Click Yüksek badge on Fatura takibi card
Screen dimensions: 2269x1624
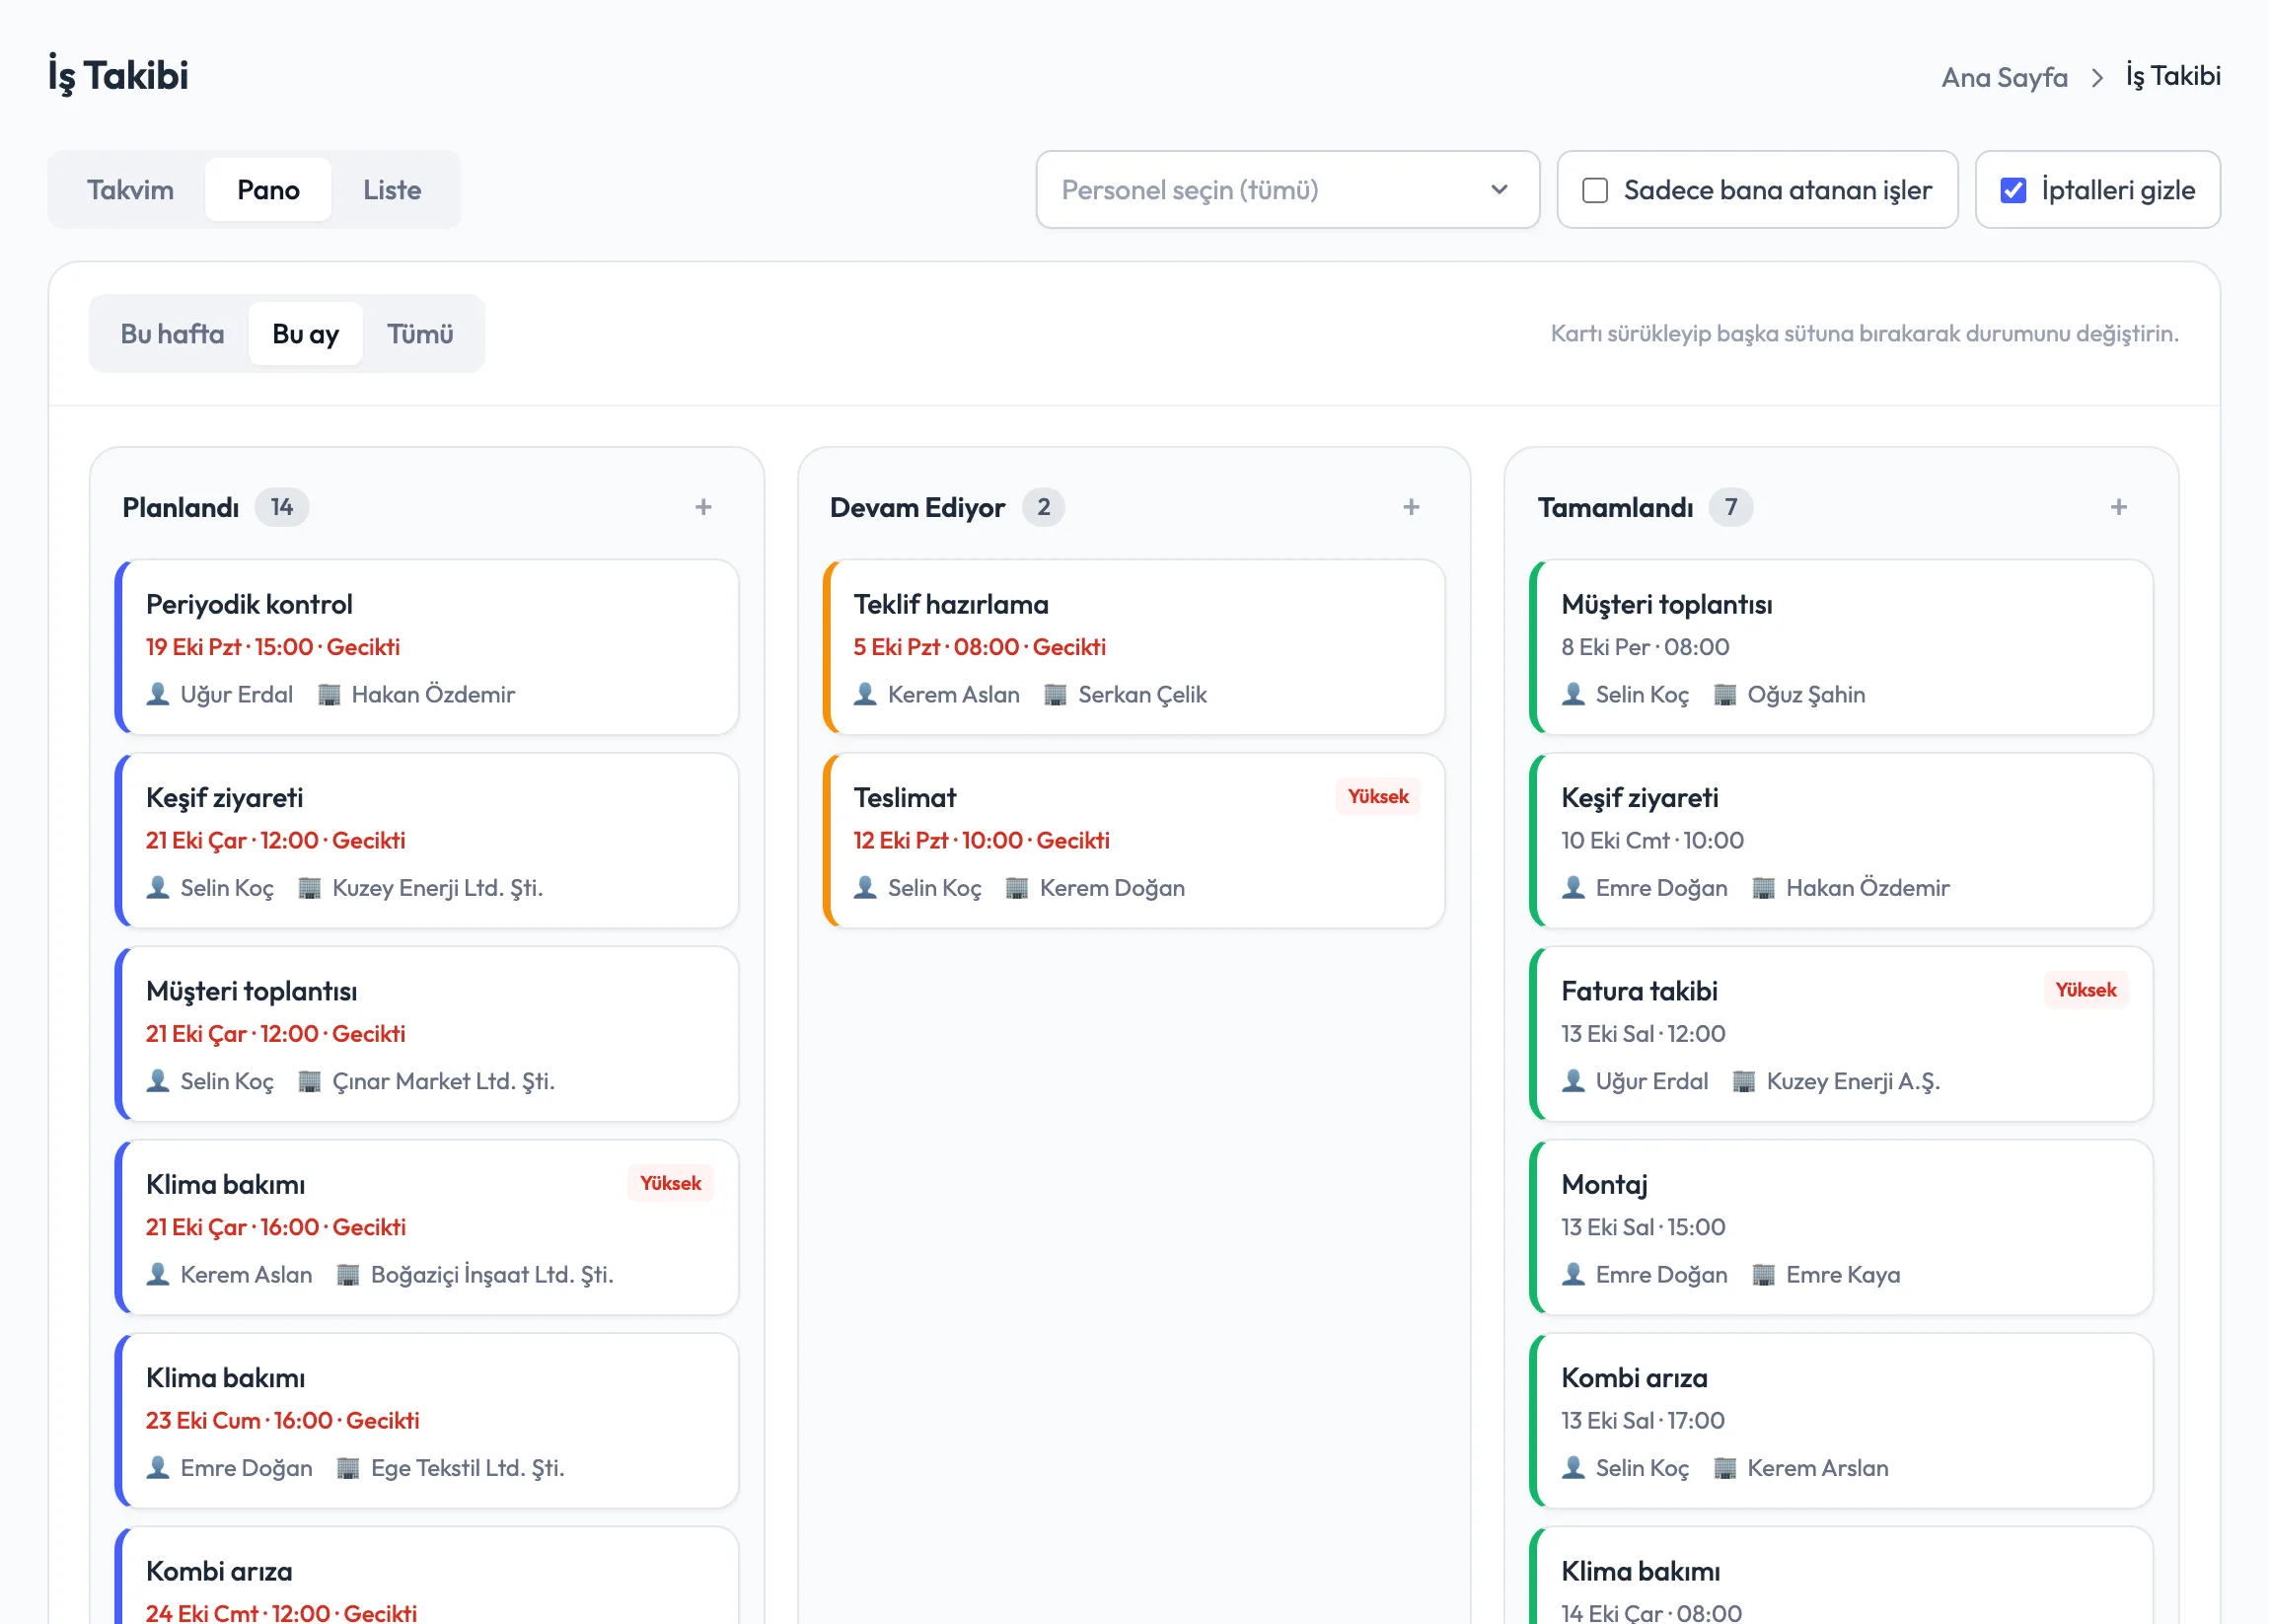coord(2085,990)
